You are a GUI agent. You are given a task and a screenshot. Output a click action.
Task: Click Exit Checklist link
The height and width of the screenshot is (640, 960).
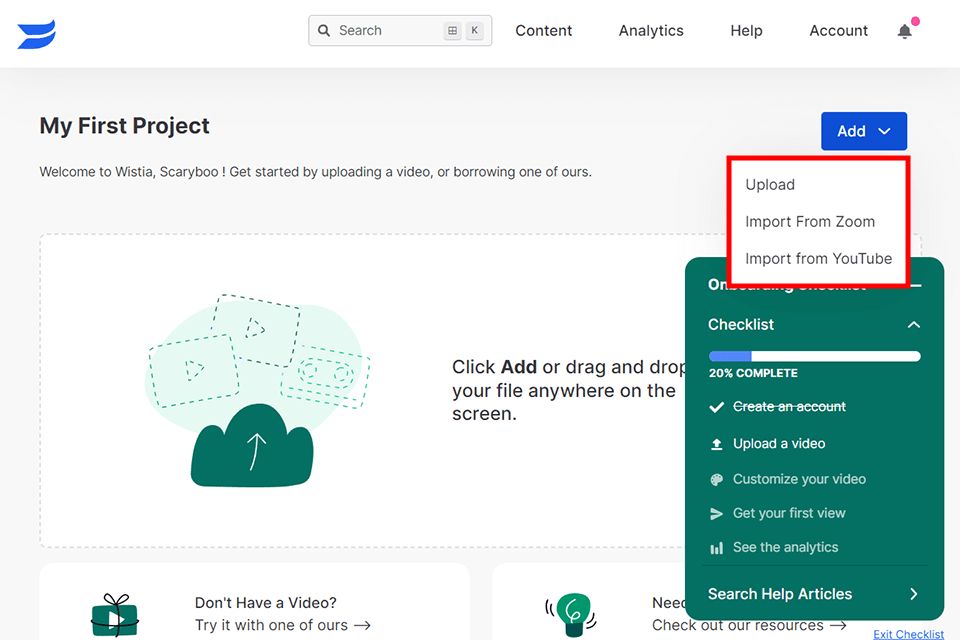(908, 634)
